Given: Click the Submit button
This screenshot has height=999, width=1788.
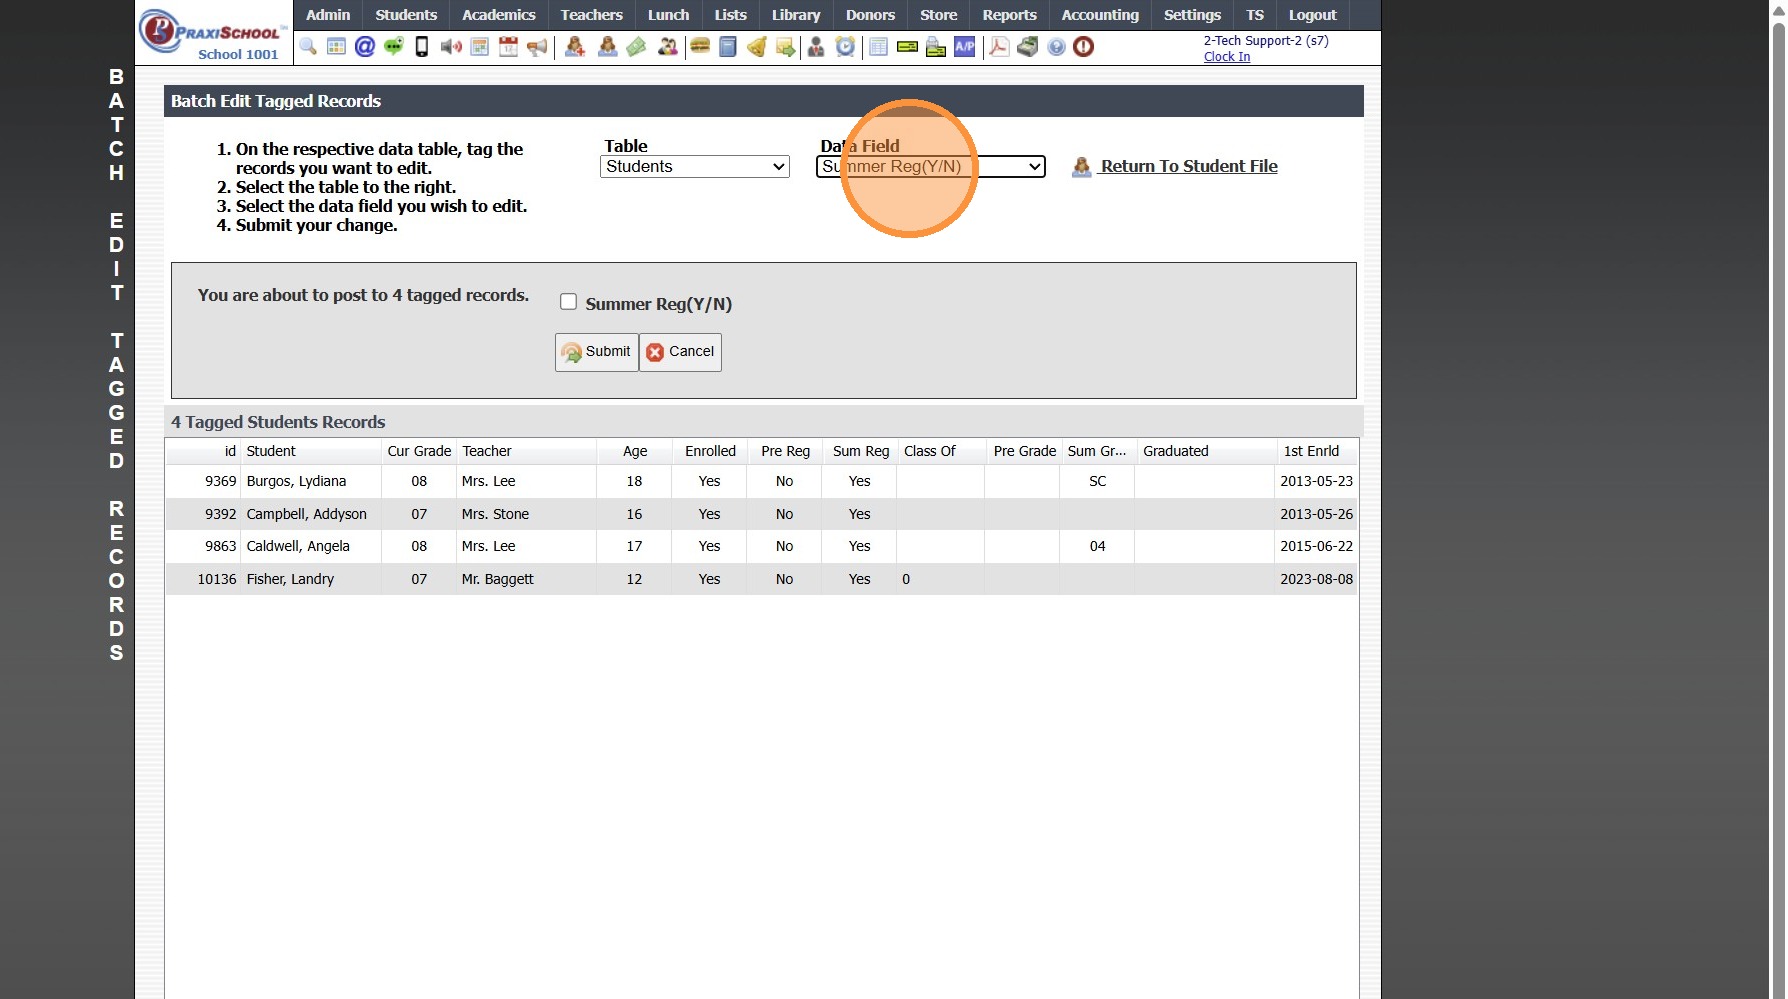Looking at the screenshot, I should pyautogui.click(x=597, y=352).
